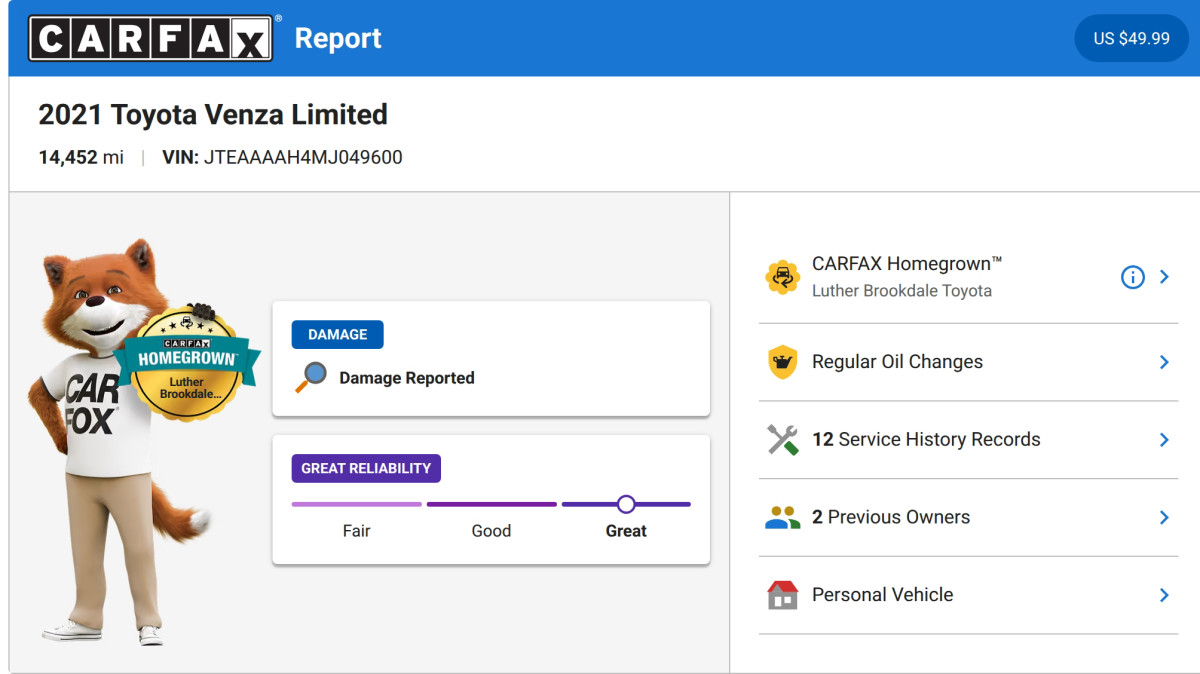Screen dimensions: 1200x674
Task: Click the GREAT RELIABILITY purple tag
Action: (x=366, y=468)
